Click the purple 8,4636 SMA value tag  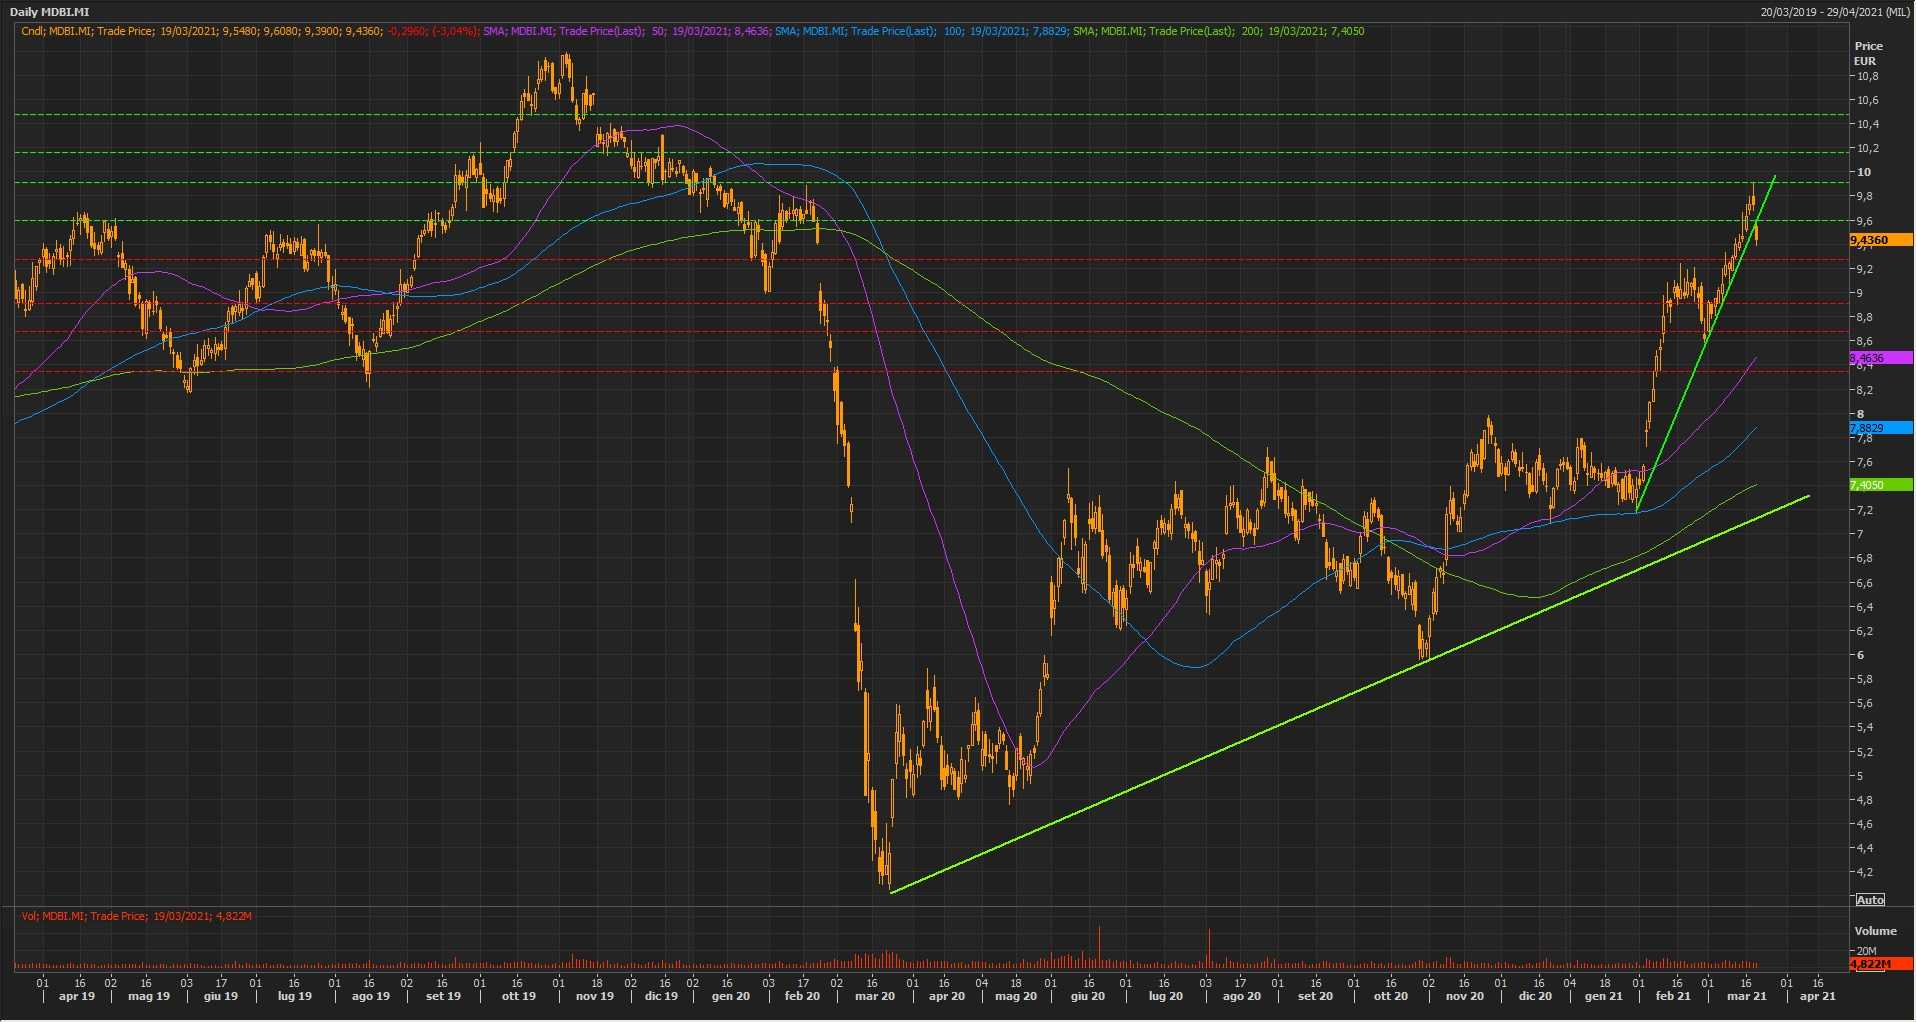pos(1880,358)
